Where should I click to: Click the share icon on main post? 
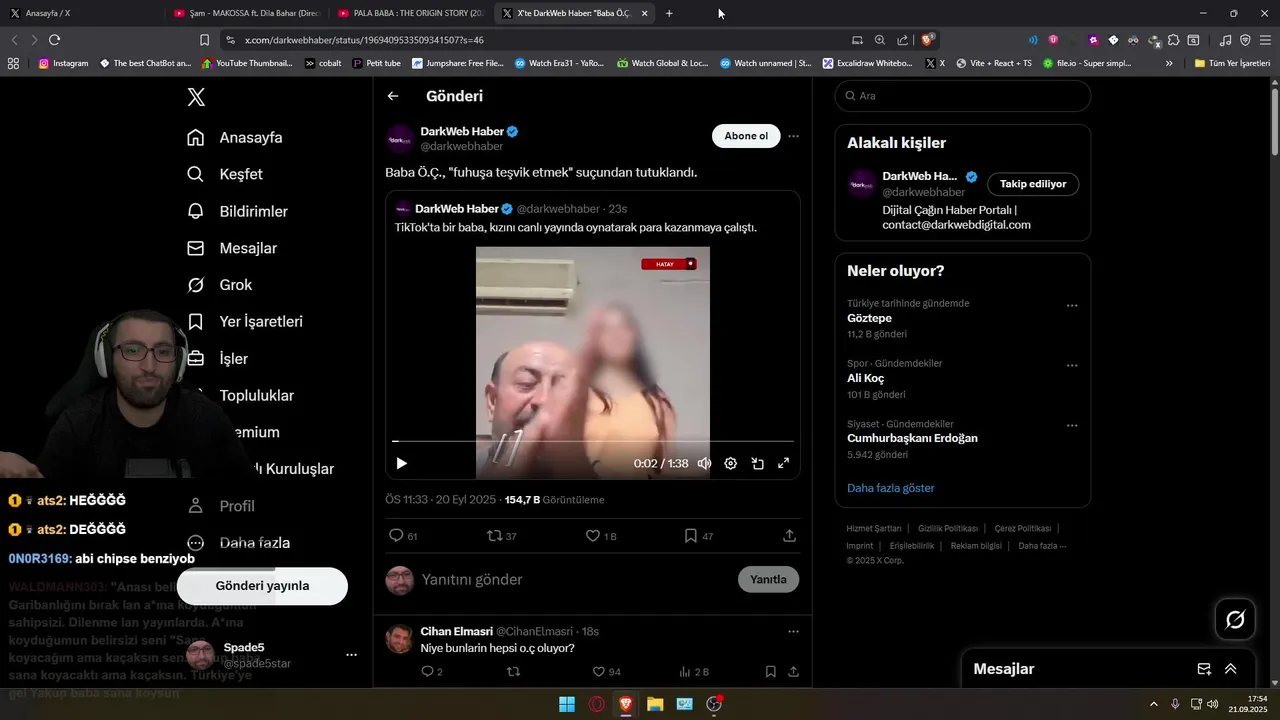tap(789, 536)
